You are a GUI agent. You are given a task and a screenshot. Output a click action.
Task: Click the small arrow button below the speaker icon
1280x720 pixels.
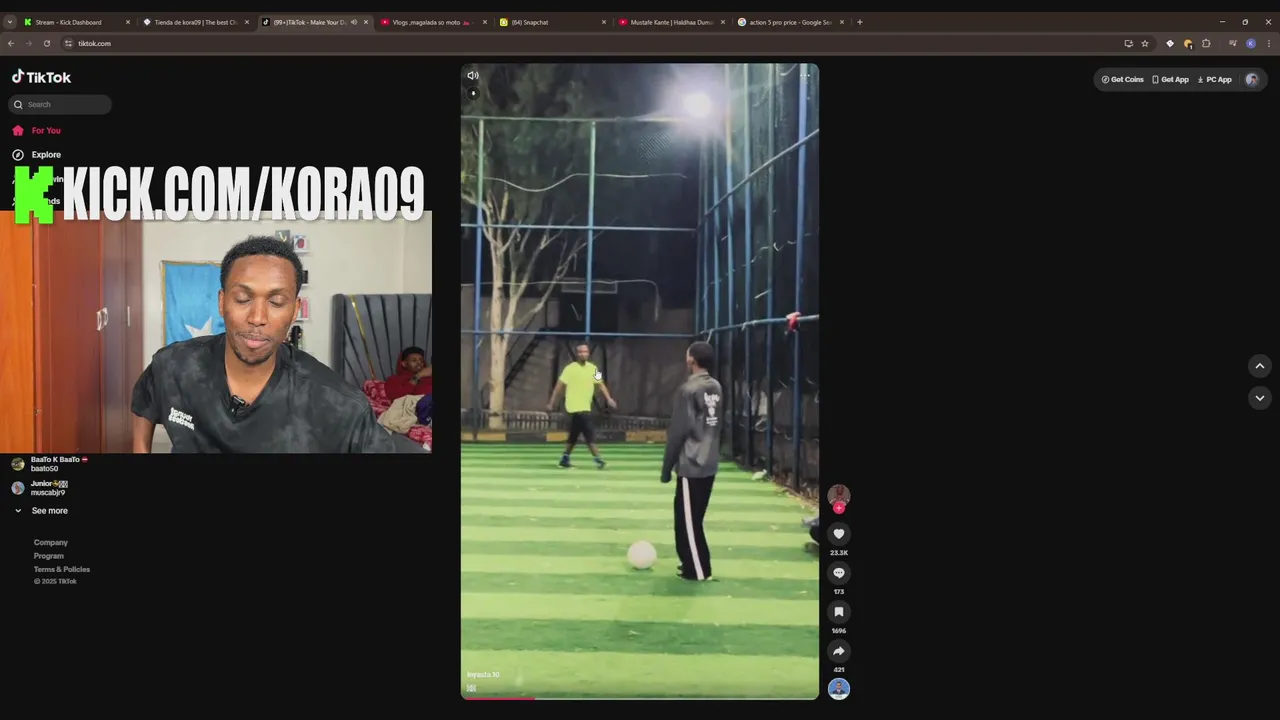click(473, 93)
